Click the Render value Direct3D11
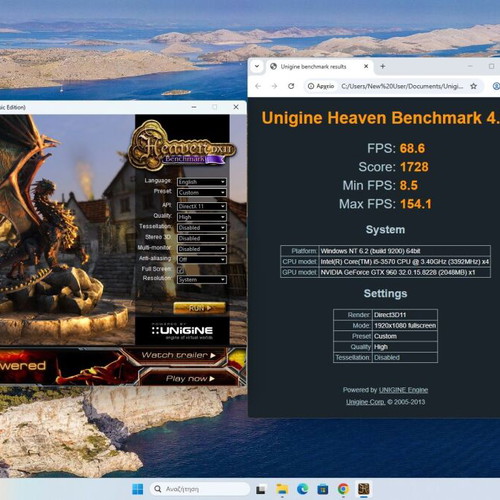 [405, 315]
